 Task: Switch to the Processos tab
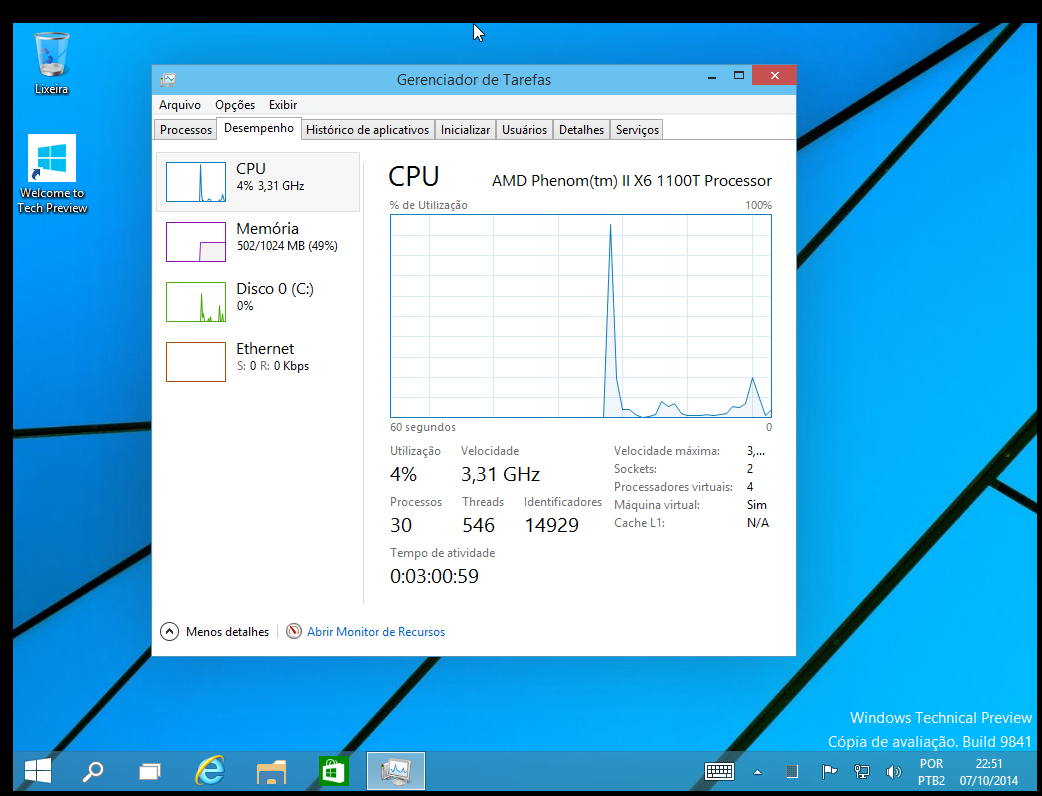185,130
